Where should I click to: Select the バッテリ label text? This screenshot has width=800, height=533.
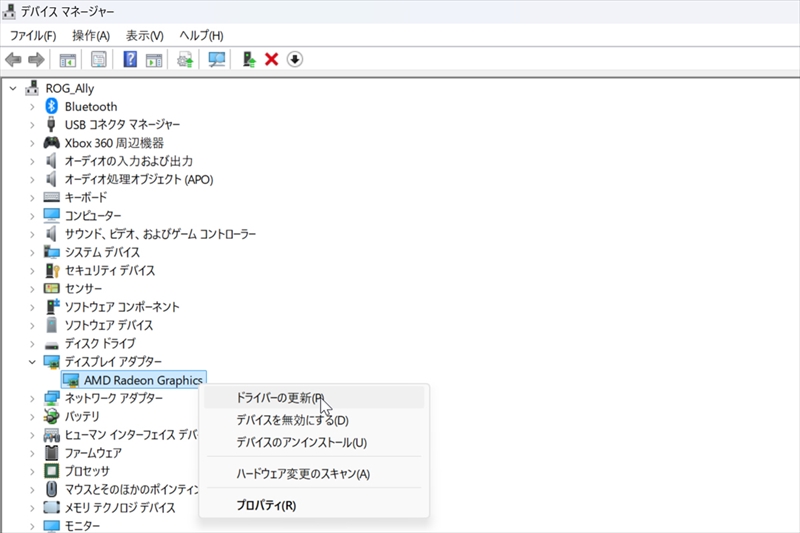coord(82,416)
